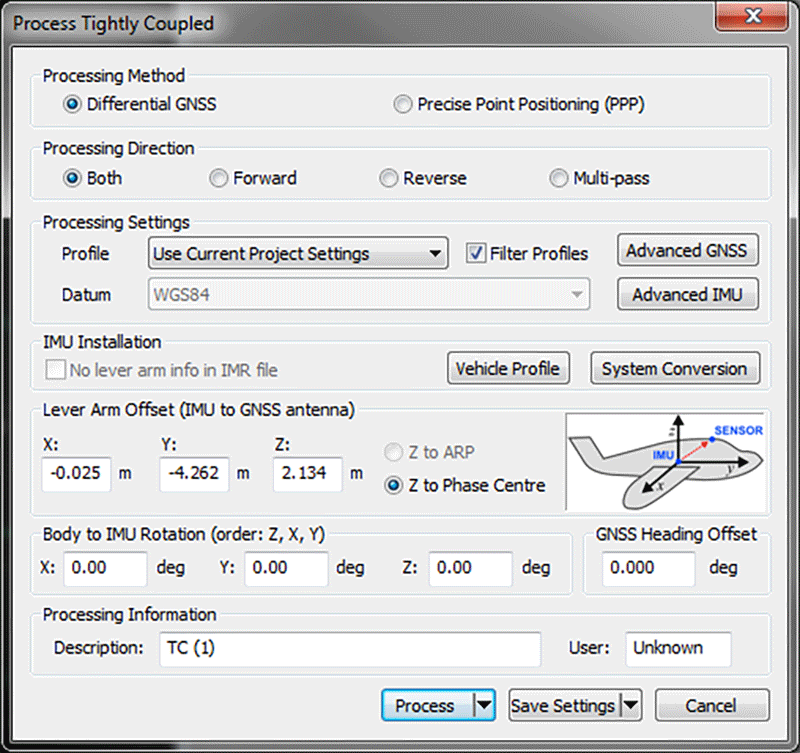Expand Save Settings dropdown arrow
800x753 pixels.
point(631,706)
